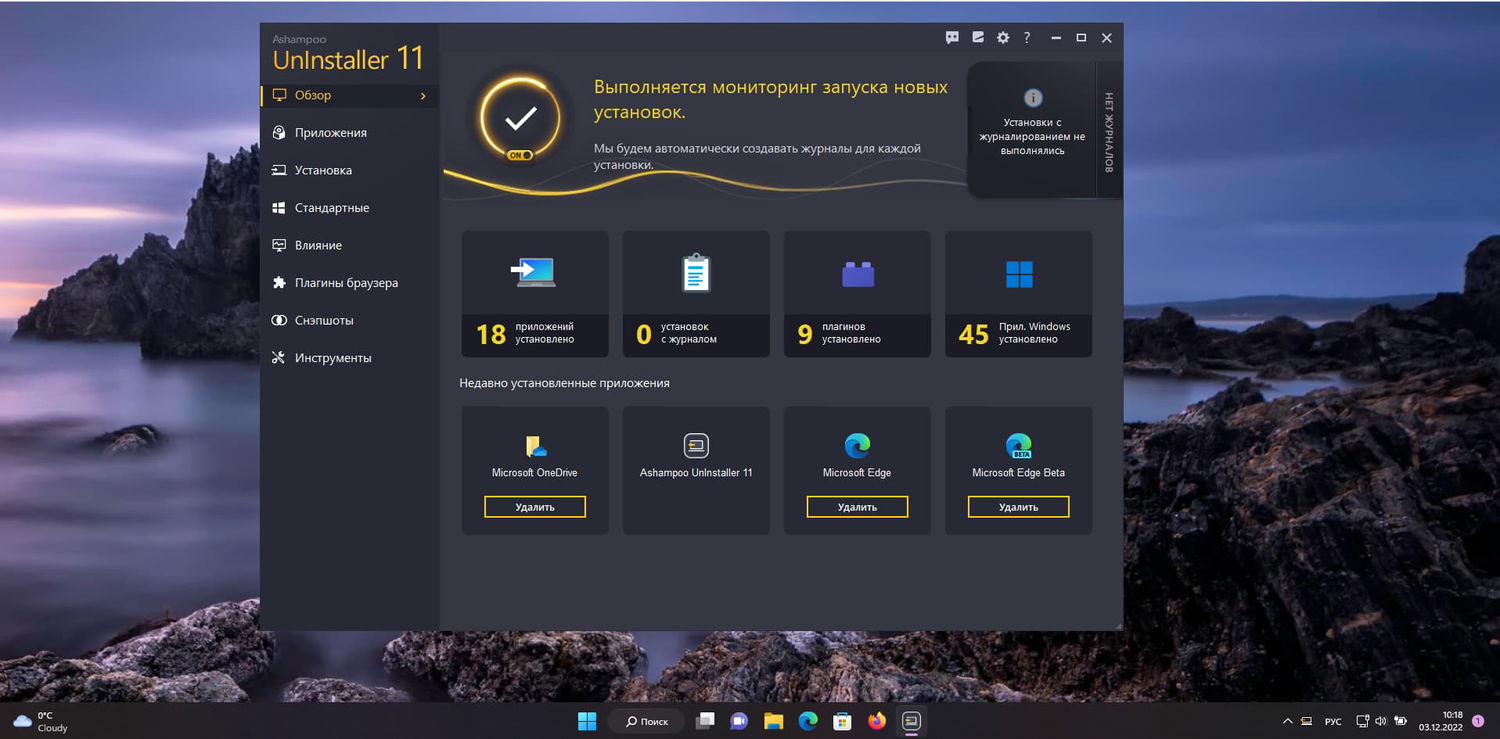Open Microsoft Store from the taskbar

842,721
